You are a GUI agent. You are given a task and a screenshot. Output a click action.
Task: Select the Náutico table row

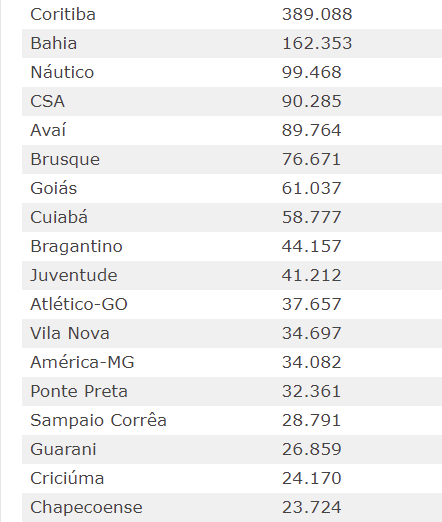click(232, 72)
